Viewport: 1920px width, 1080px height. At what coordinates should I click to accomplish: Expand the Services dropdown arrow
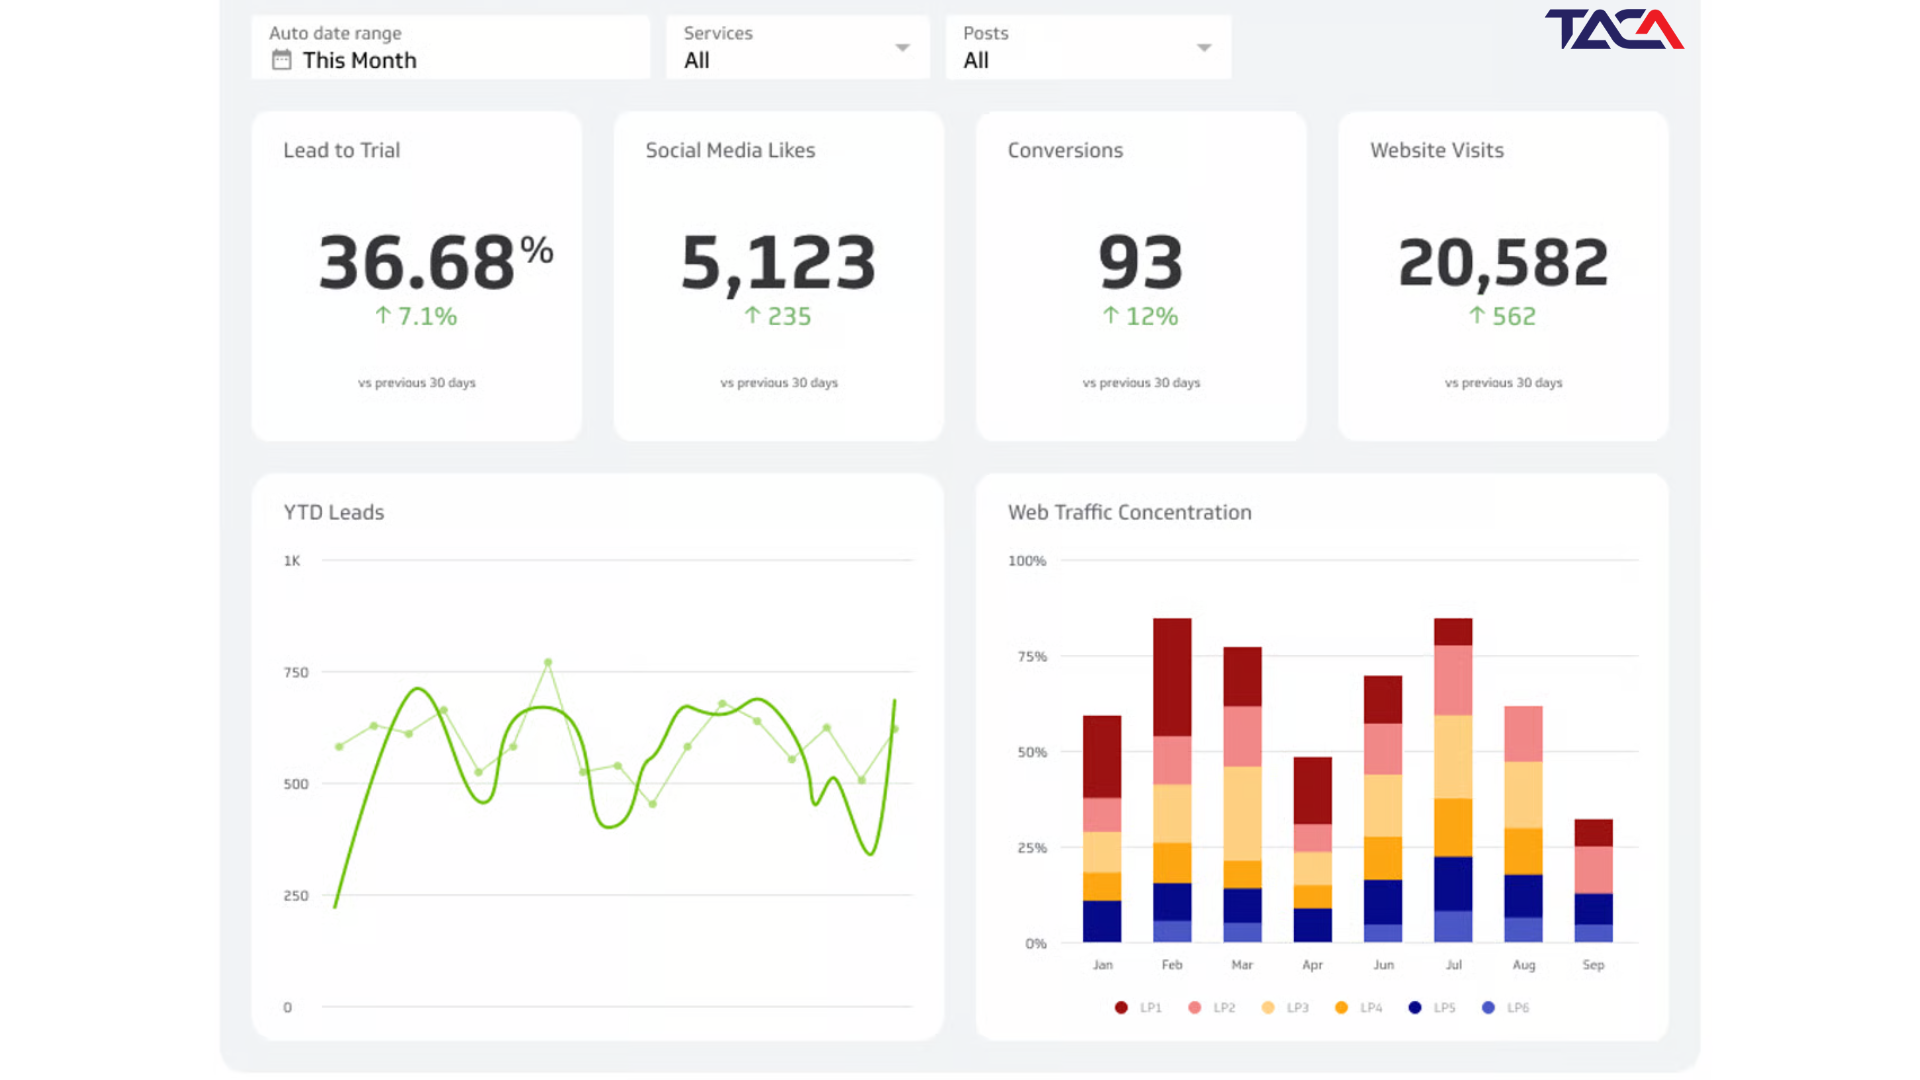coord(902,48)
